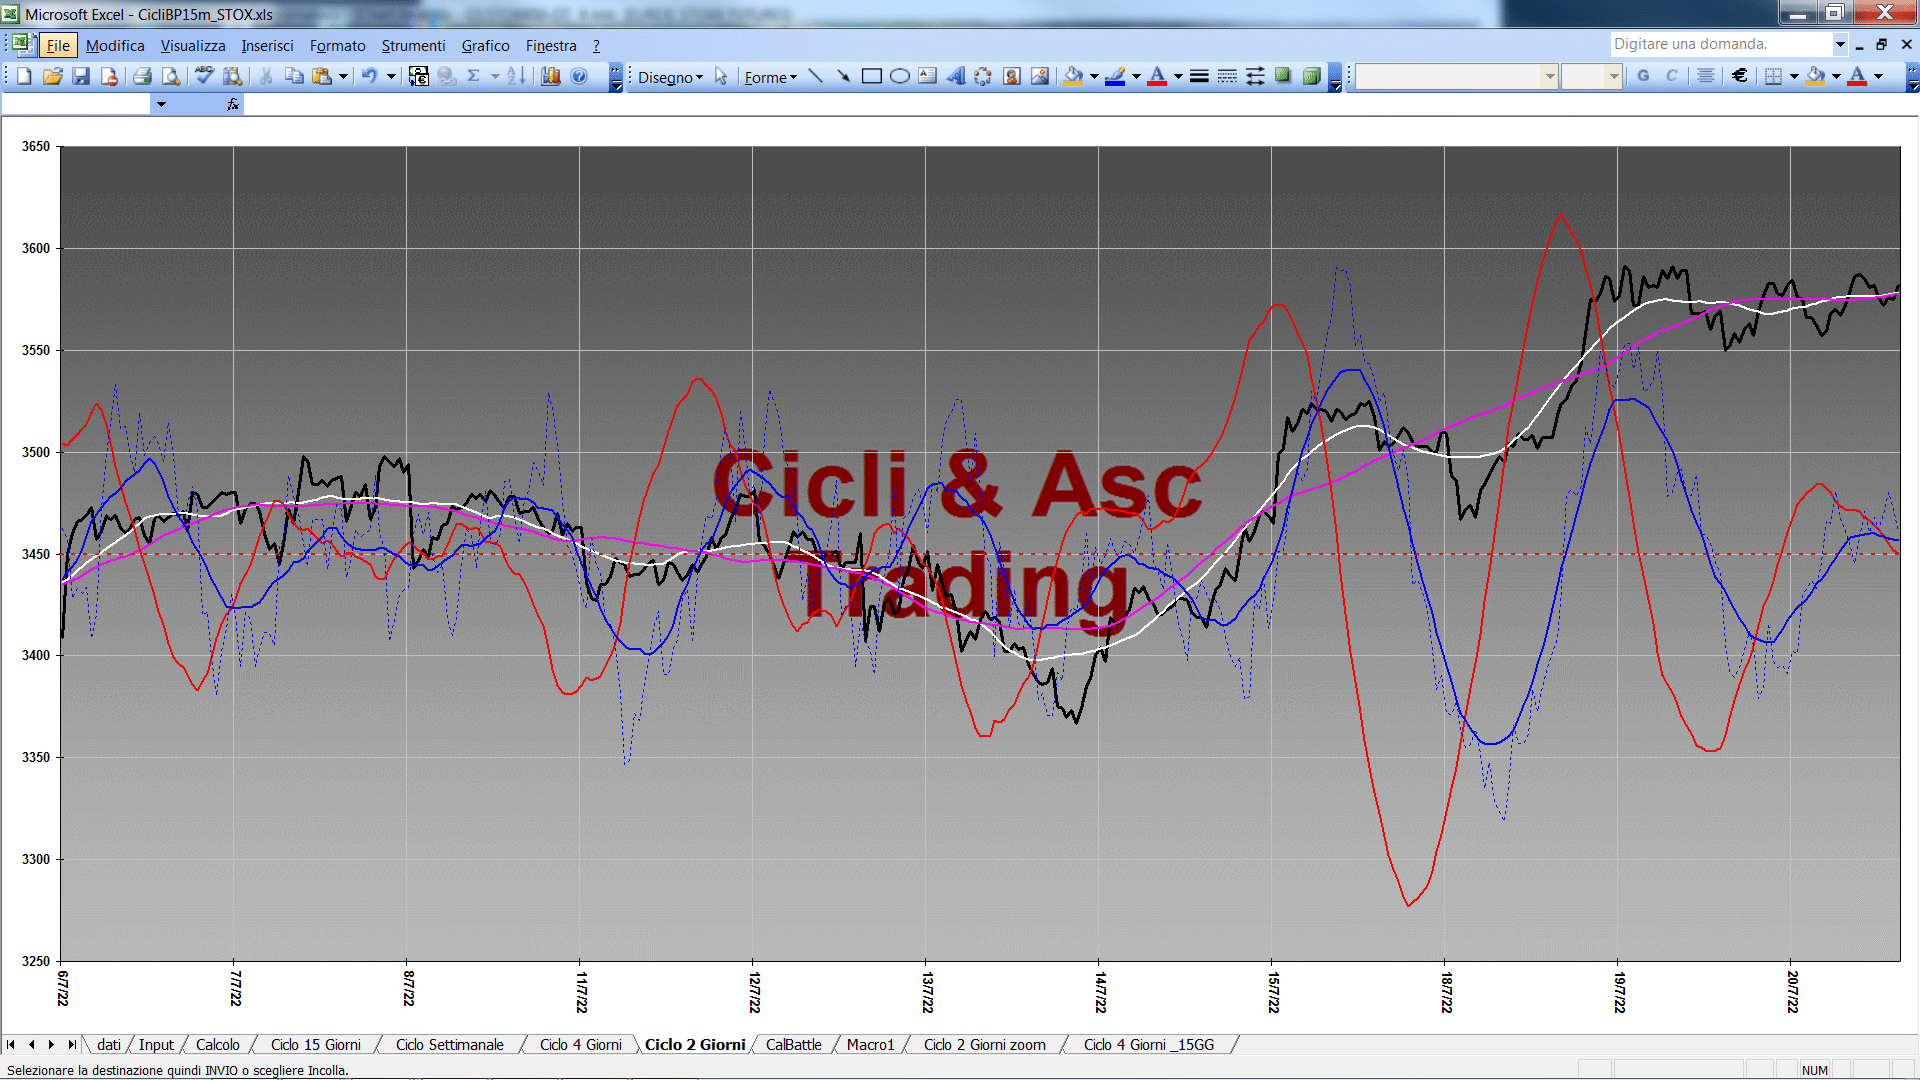Switch to the CalBattle sheet tab
This screenshot has height=1080, width=1920.
pos(793,1044)
